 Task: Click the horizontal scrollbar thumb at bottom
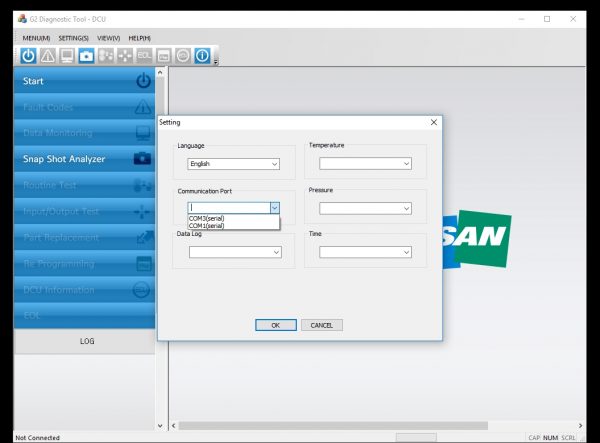[x=333, y=426]
